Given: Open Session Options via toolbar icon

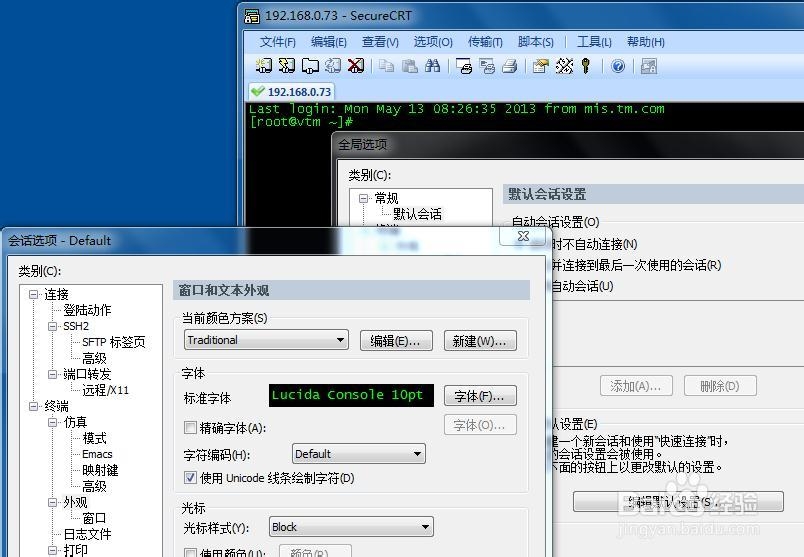Looking at the screenshot, I should pos(540,66).
